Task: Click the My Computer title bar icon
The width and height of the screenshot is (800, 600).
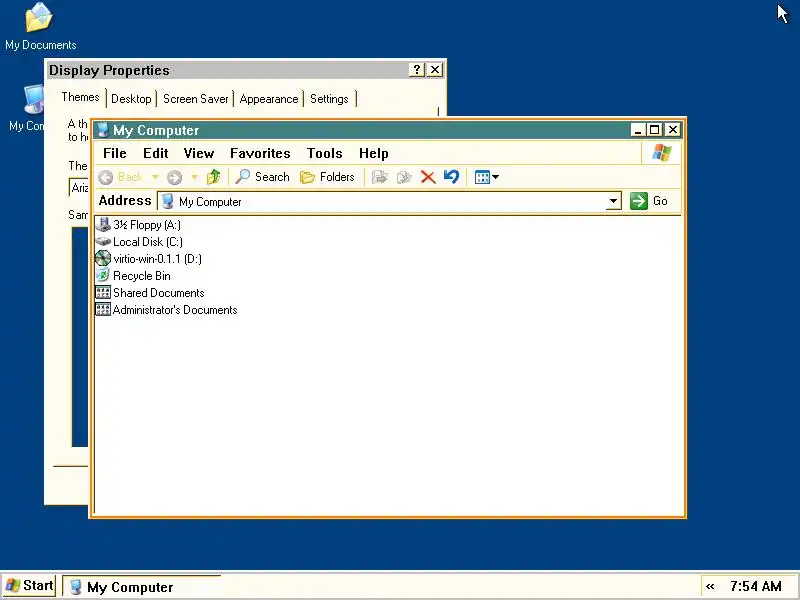Action: pos(103,130)
